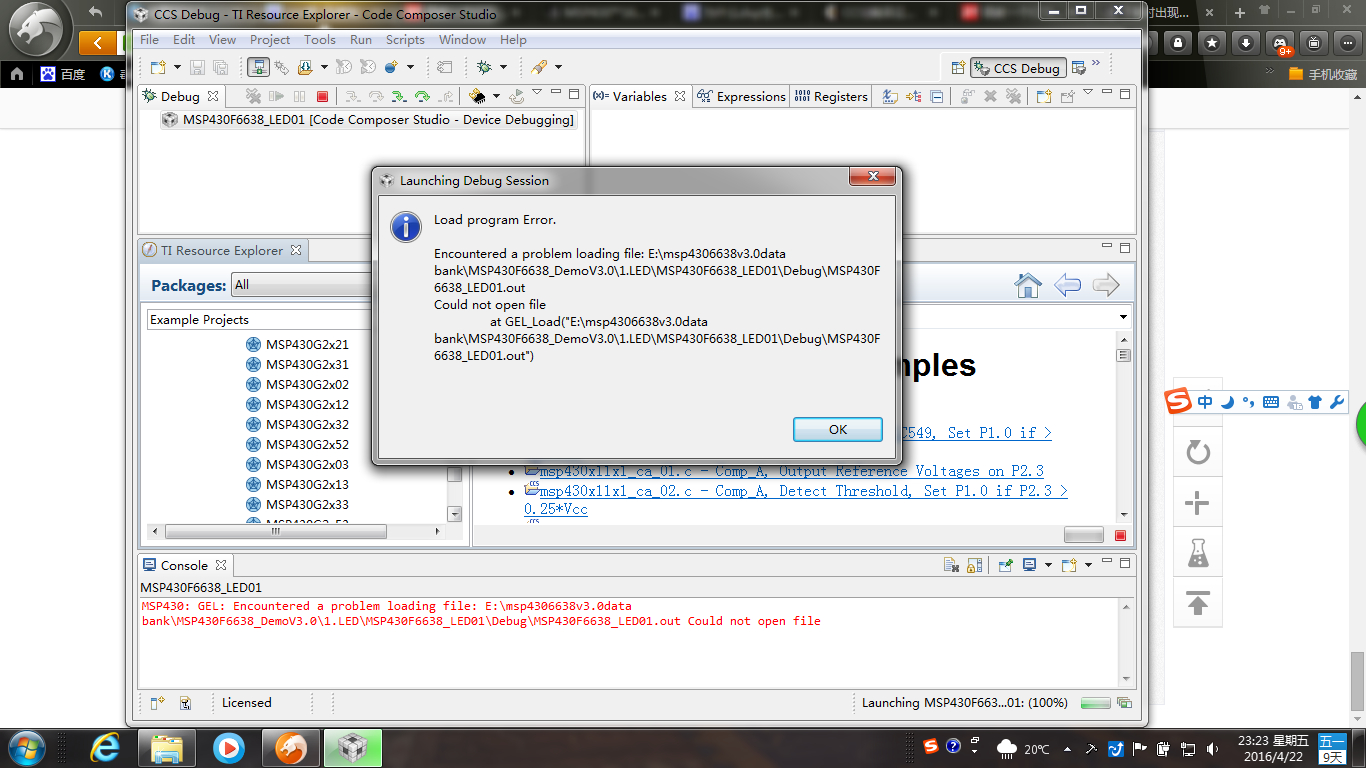This screenshot has width=1366, height=768.
Task: Click the Step Over icon in Debug toolbar
Action: pos(376,97)
